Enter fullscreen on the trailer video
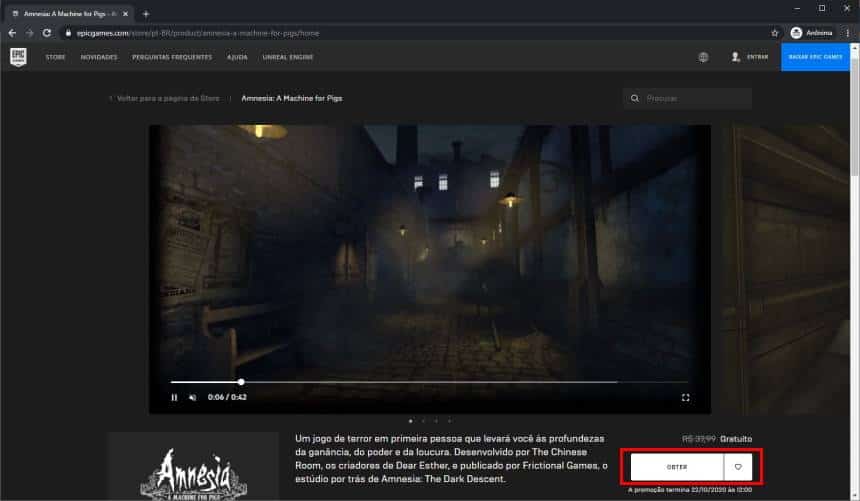This screenshot has width=860, height=501. 686,397
